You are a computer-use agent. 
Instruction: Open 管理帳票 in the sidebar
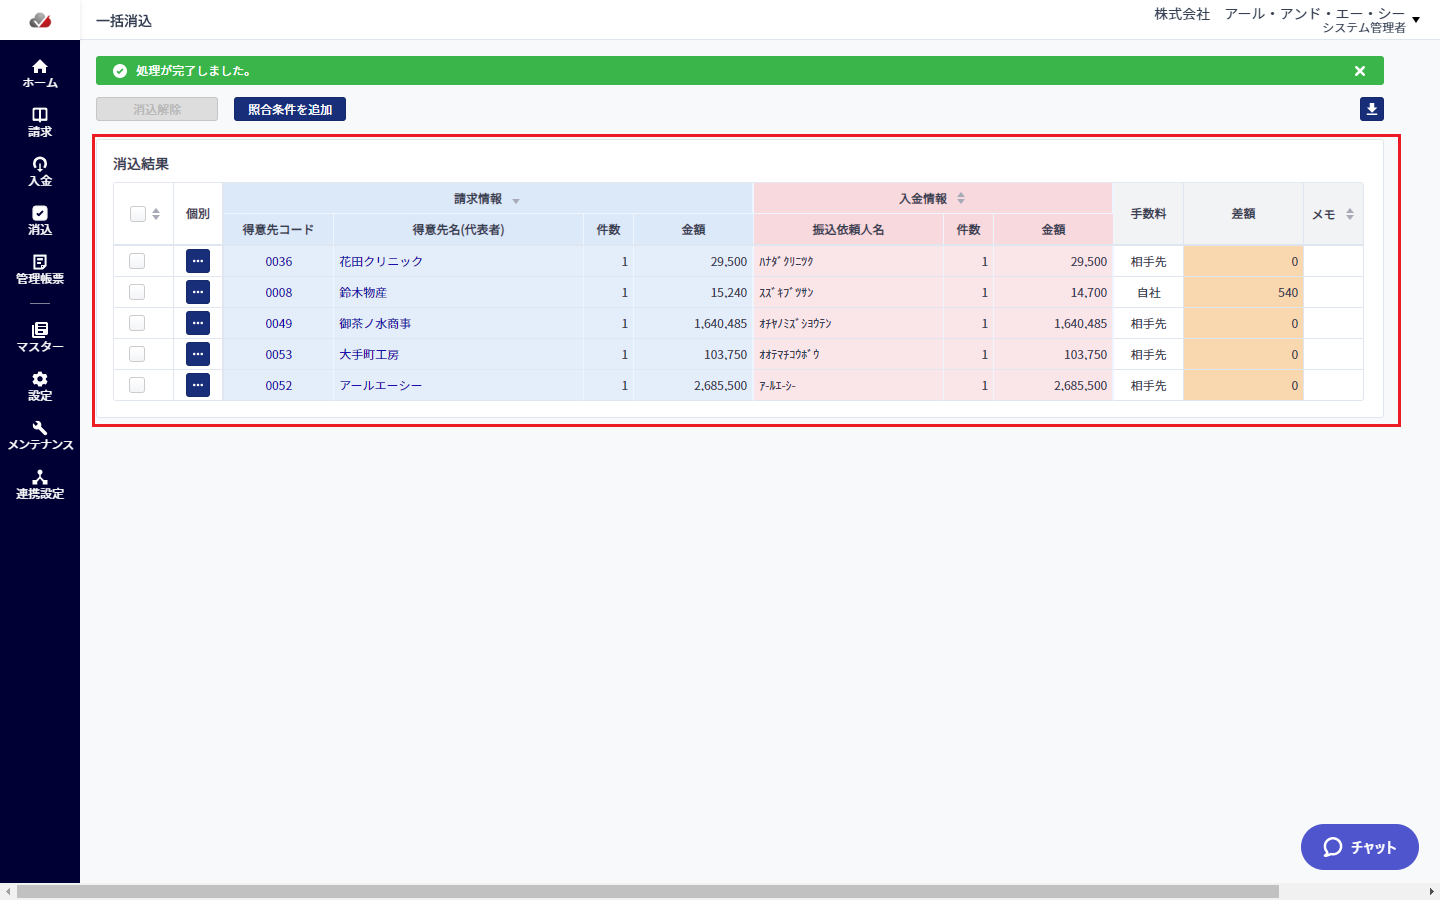click(x=40, y=270)
